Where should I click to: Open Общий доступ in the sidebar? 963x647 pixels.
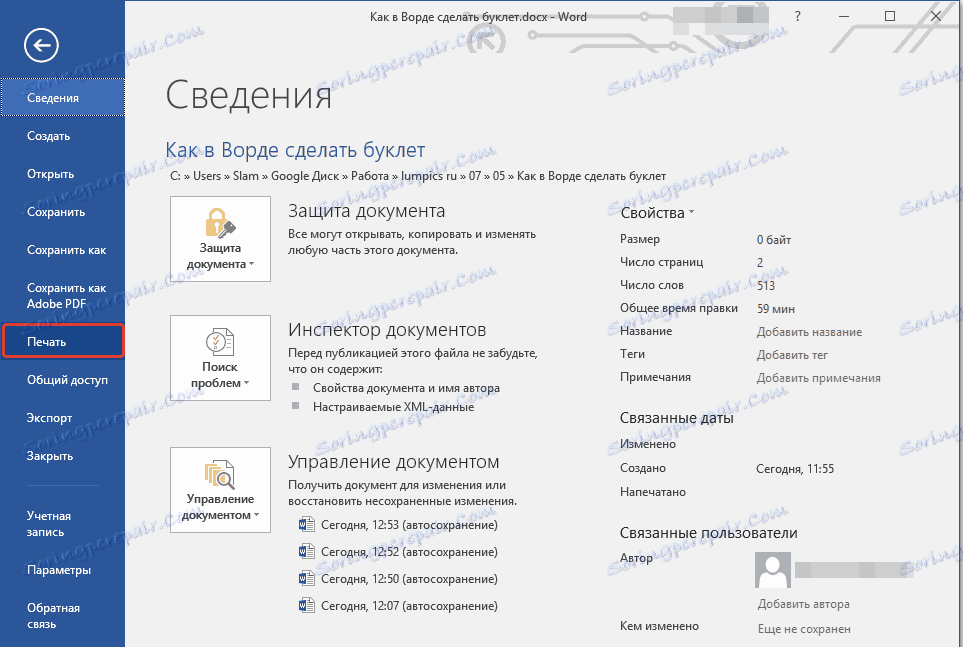coord(63,380)
